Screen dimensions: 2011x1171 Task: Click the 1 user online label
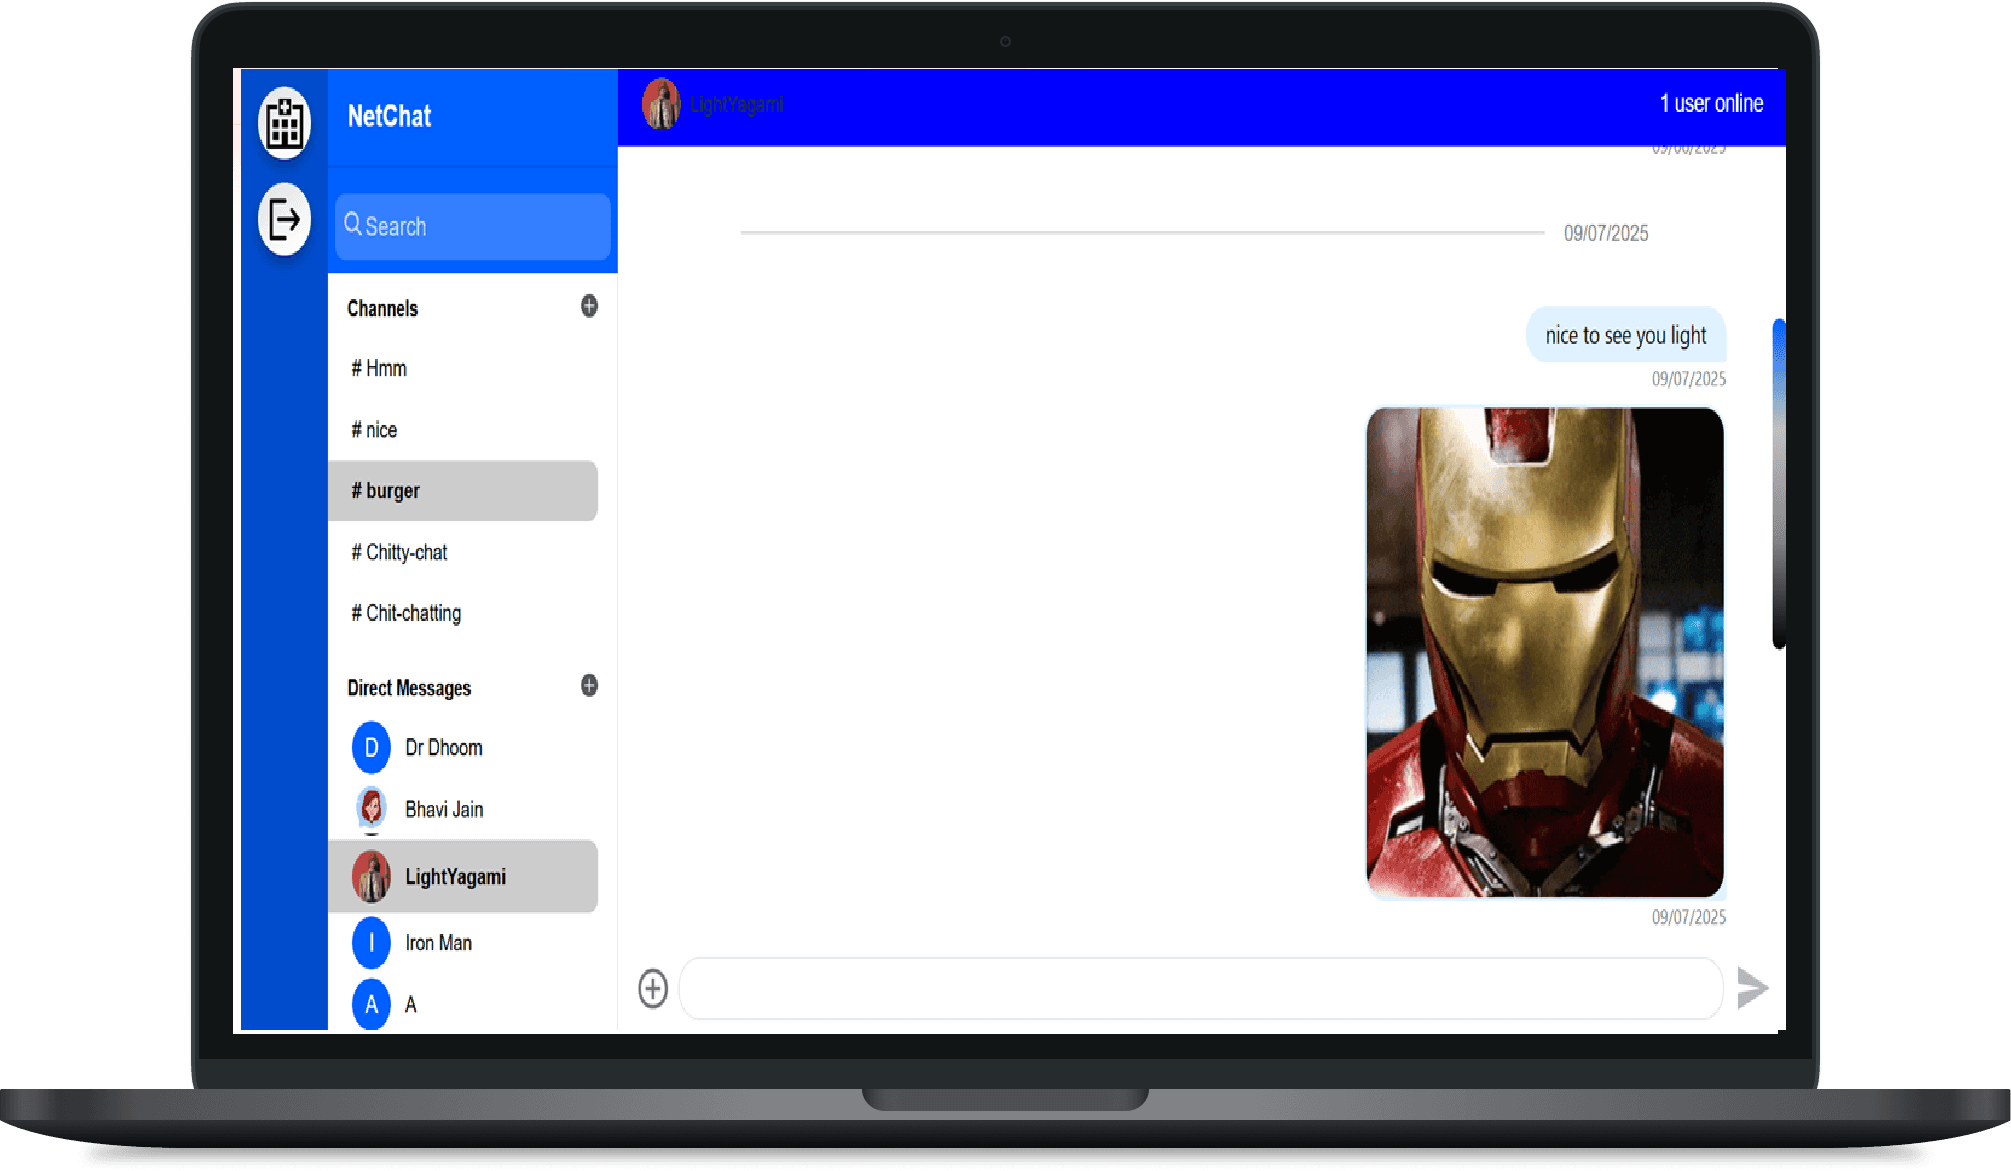tap(1711, 103)
